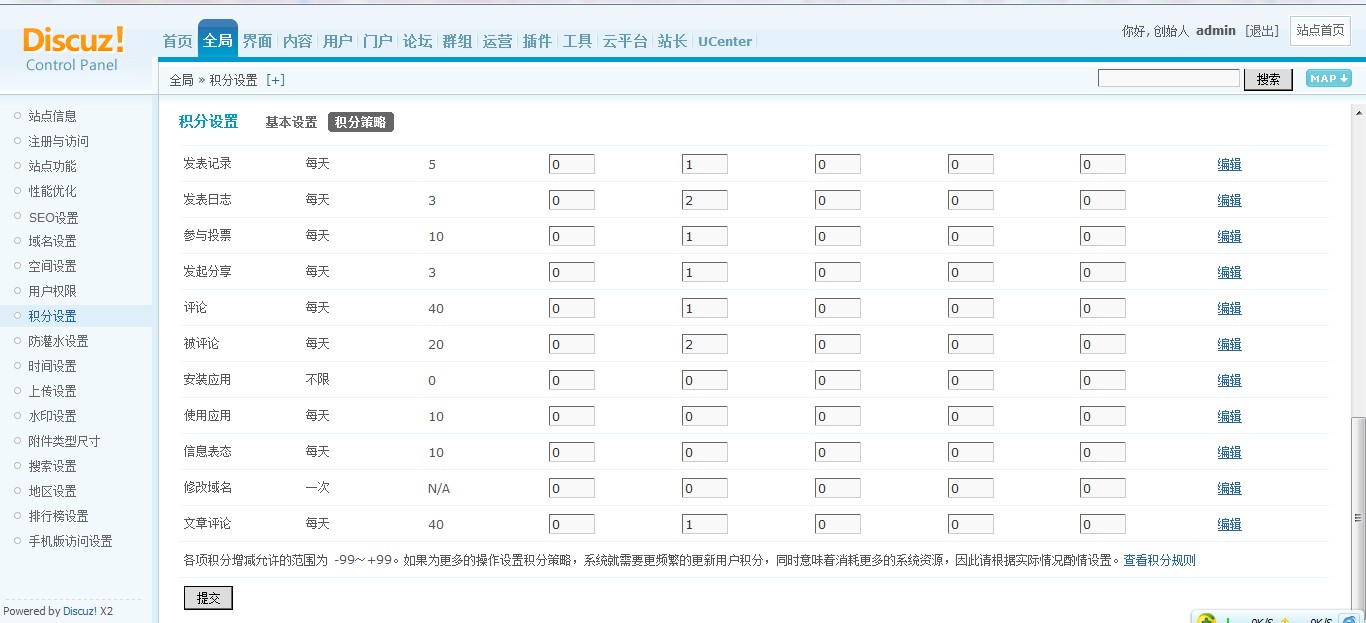Viewport: 1366px width, 623px height.
Task: Click the [+] add-to-favorites link in breadcrumb
Action: 275,80
